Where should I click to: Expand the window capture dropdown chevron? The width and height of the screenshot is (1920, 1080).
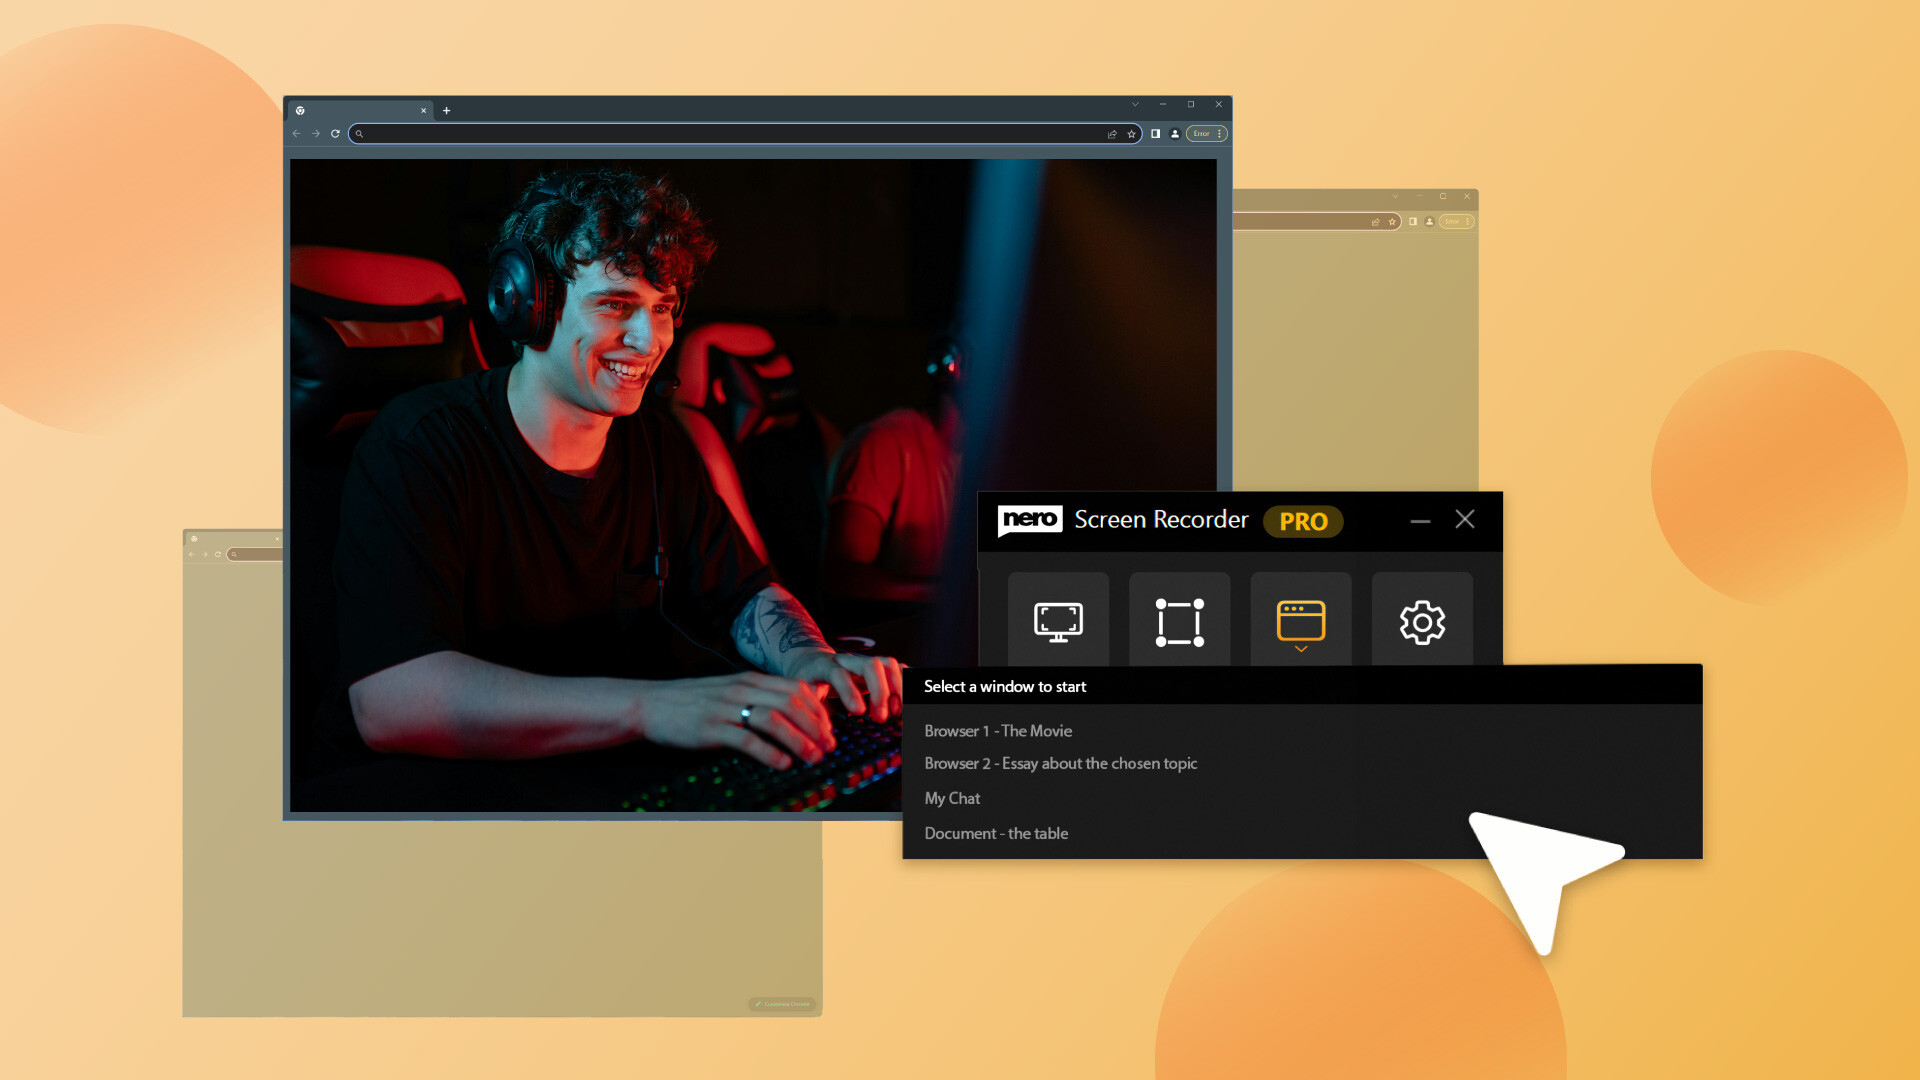coord(1300,648)
